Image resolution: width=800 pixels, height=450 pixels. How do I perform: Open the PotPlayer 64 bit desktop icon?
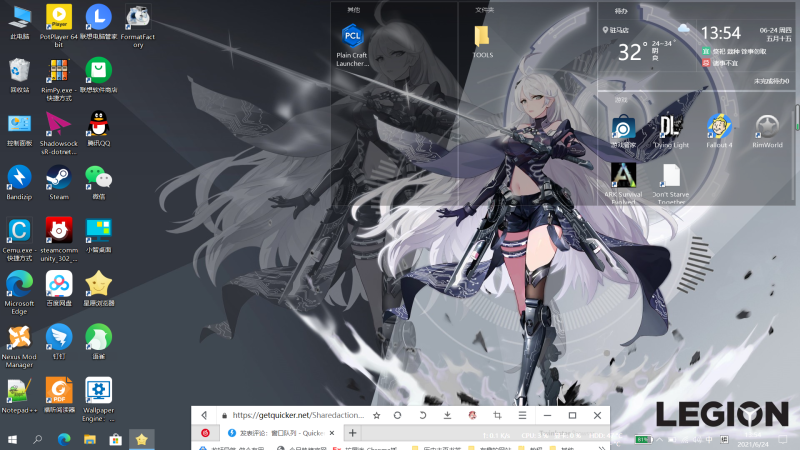pos(59,26)
